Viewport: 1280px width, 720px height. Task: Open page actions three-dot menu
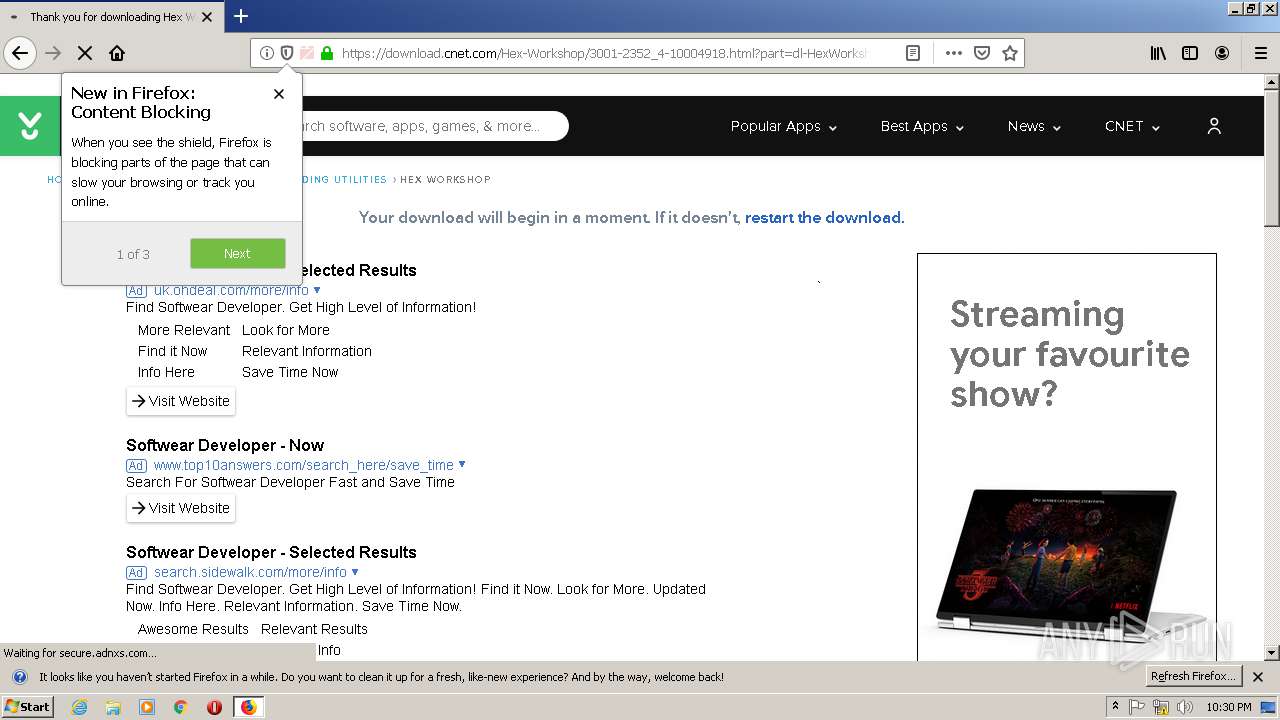pyautogui.click(x=954, y=53)
